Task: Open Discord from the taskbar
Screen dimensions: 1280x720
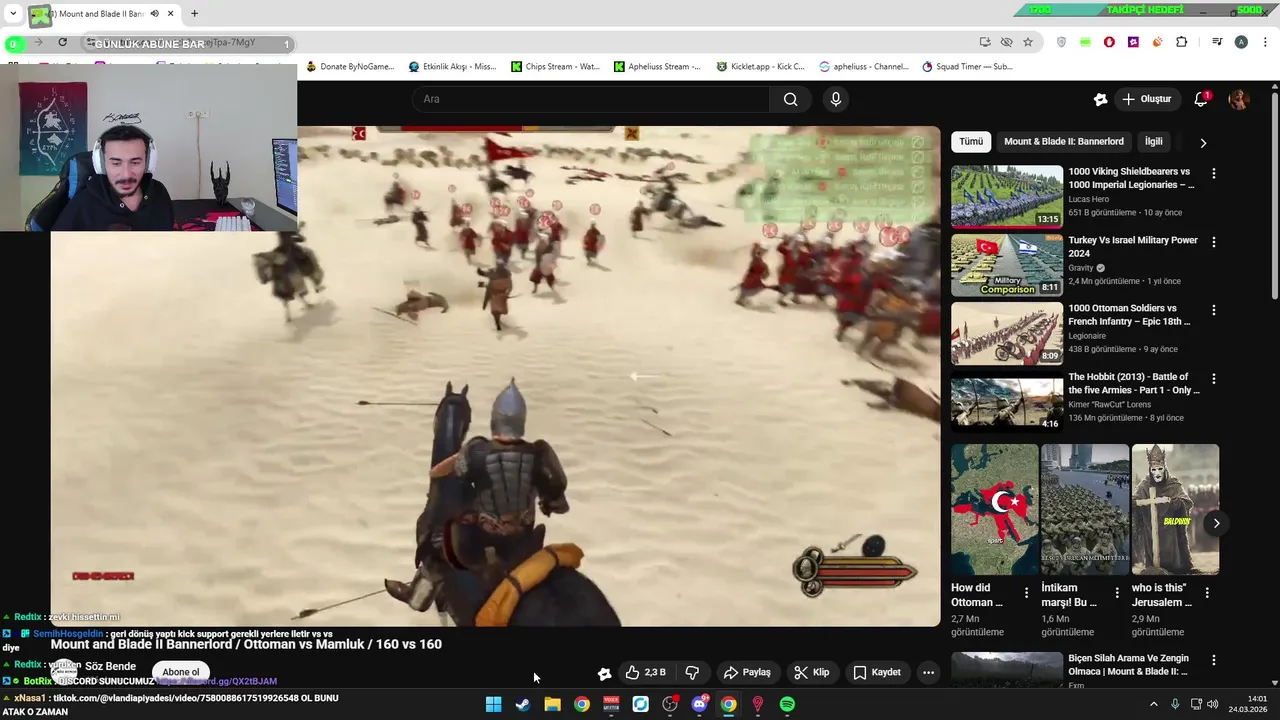Action: (x=699, y=704)
